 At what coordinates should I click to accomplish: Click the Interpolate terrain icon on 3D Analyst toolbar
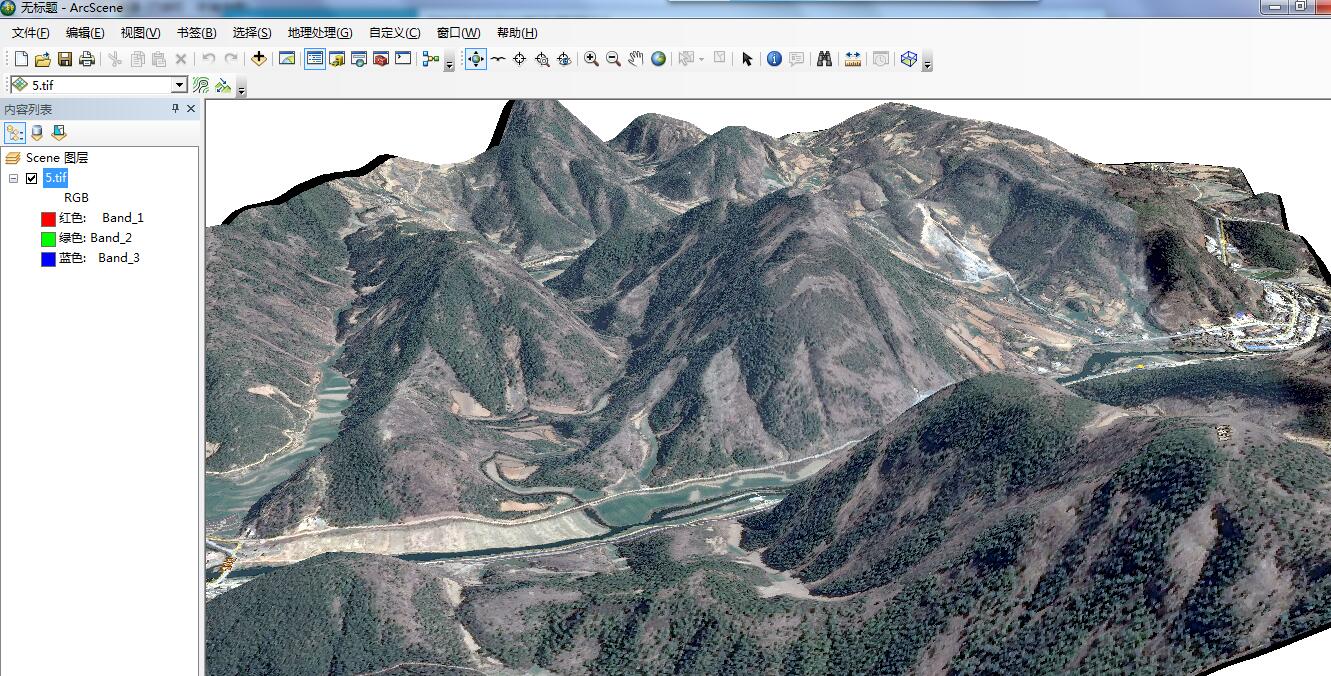223,86
